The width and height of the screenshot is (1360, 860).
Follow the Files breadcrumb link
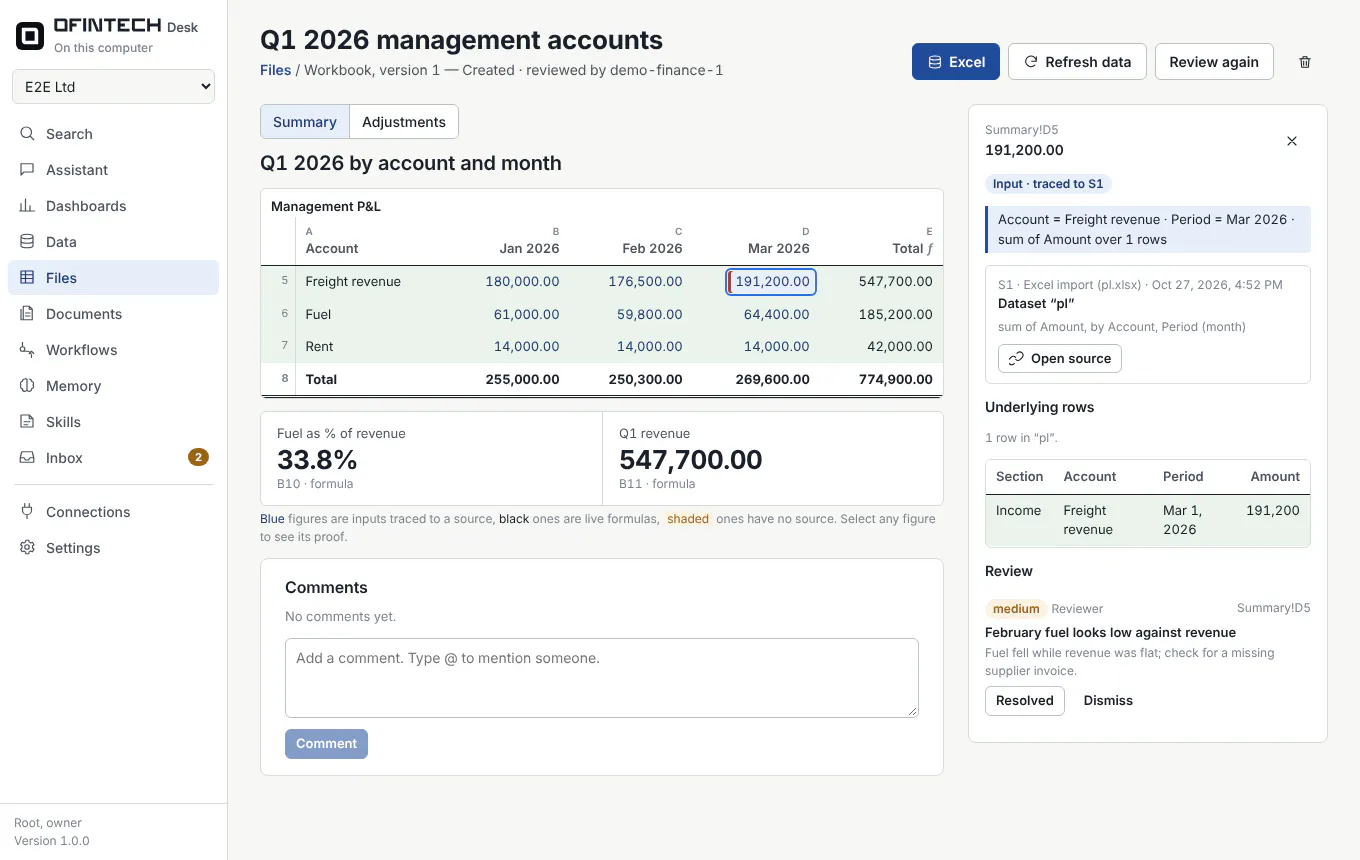pyautogui.click(x=275, y=70)
